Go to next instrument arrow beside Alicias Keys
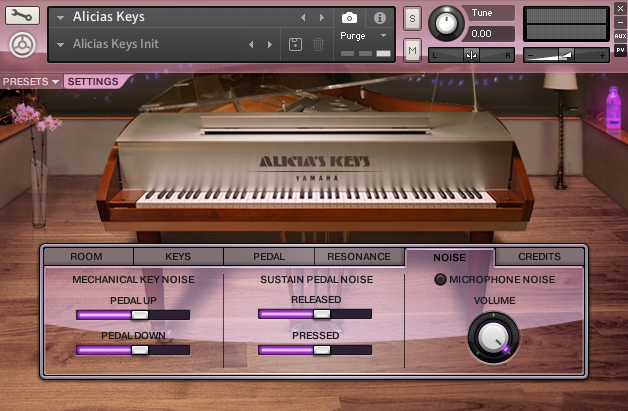The width and height of the screenshot is (628, 411). 321,18
